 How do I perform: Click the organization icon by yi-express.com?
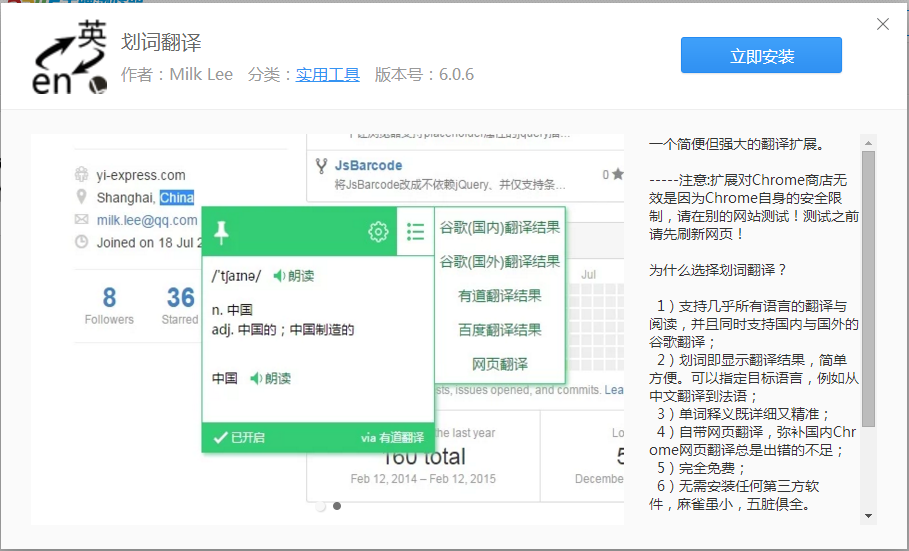[x=82, y=174]
